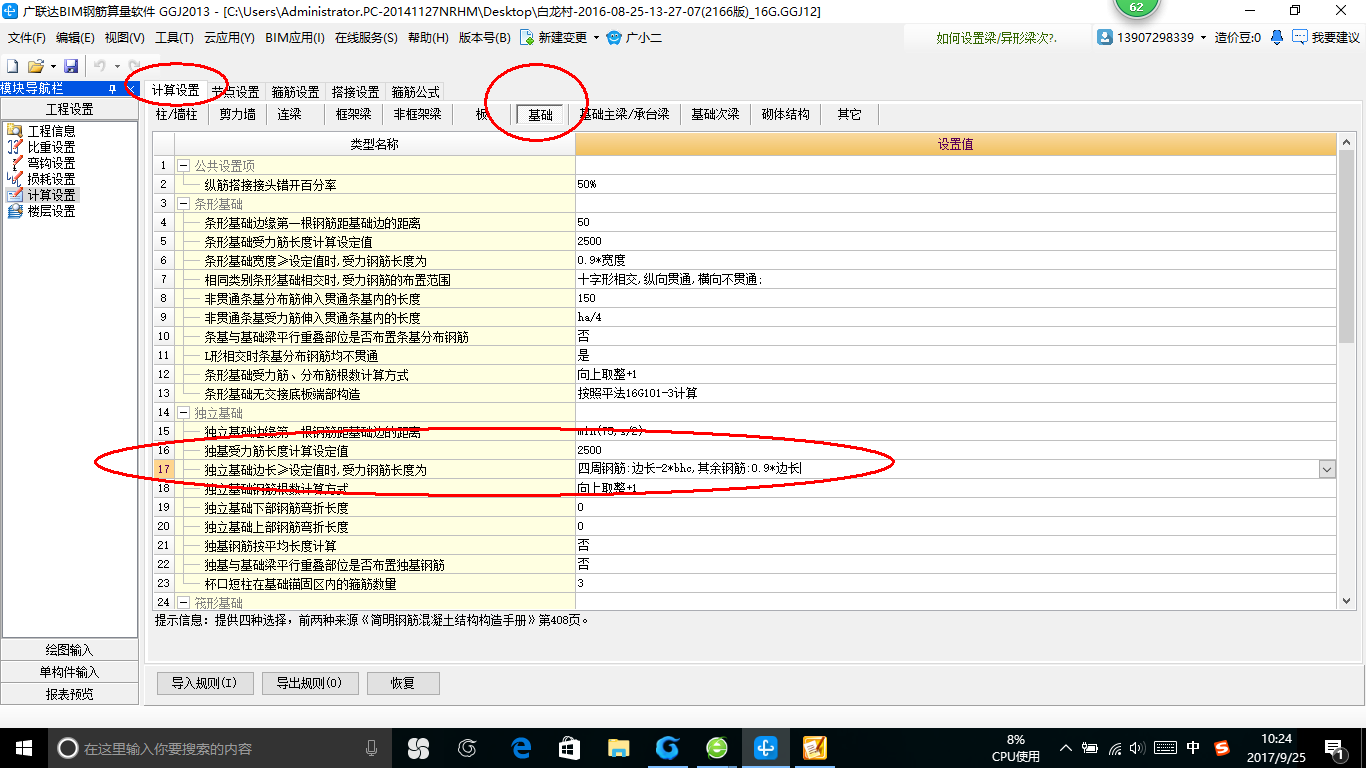Collapse the 条形基础 group
The height and width of the screenshot is (768, 1366).
[183, 203]
